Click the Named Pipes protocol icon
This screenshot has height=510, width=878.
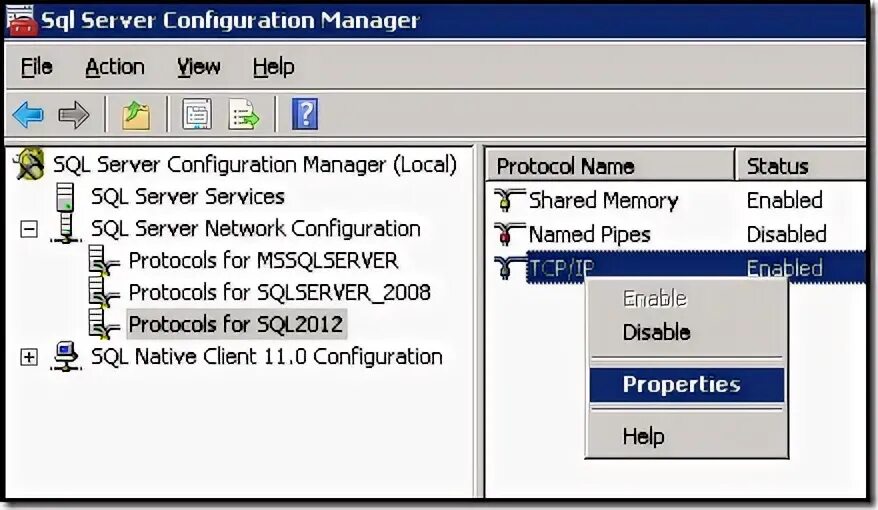508,234
